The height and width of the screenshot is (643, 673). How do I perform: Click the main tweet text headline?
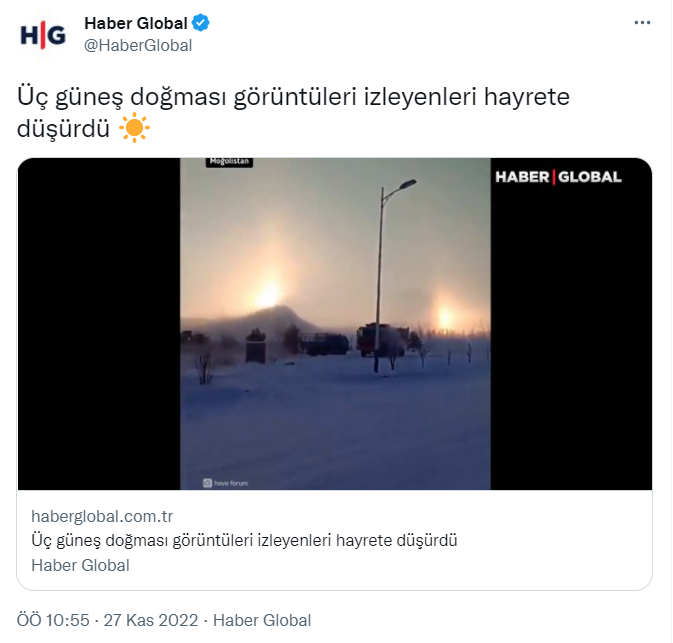(293, 112)
